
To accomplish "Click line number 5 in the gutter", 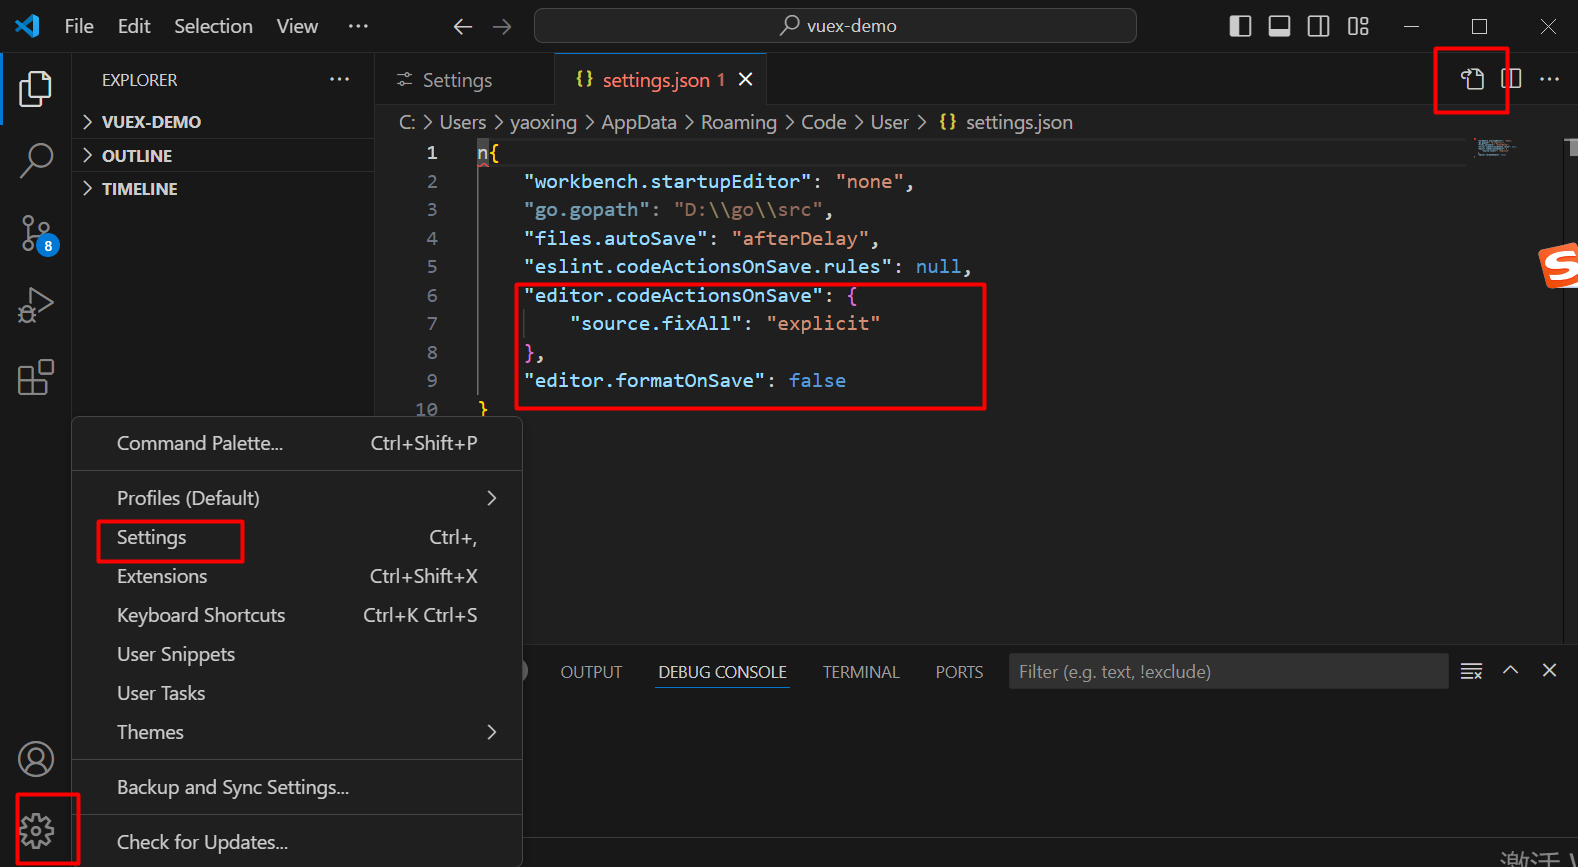I will point(432,266).
